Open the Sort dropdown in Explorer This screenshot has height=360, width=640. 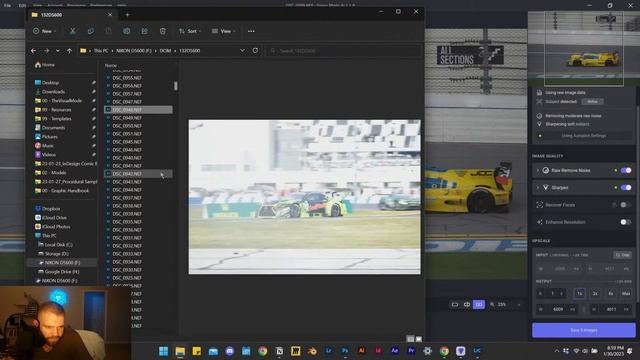pos(190,31)
